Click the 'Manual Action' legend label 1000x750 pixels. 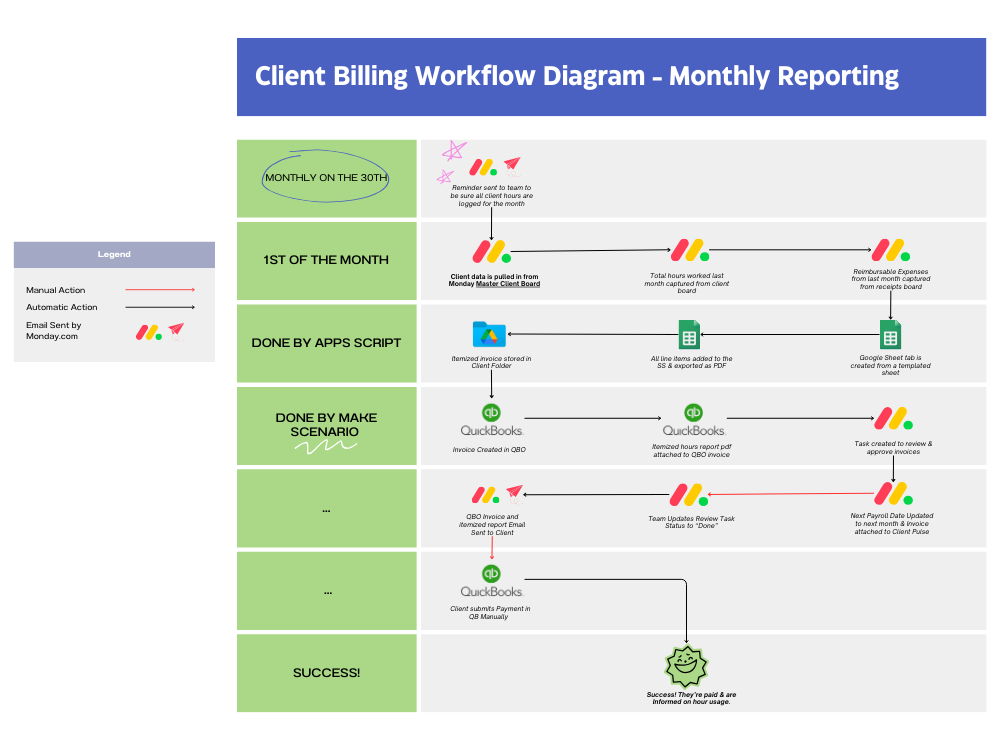click(x=55, y=290)
